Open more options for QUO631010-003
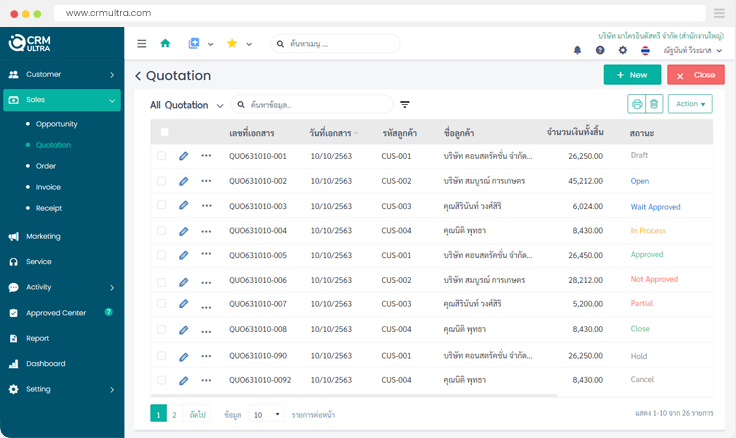This screenshot has width=736, height=438. pyautogui.click(x=206, y=206)
